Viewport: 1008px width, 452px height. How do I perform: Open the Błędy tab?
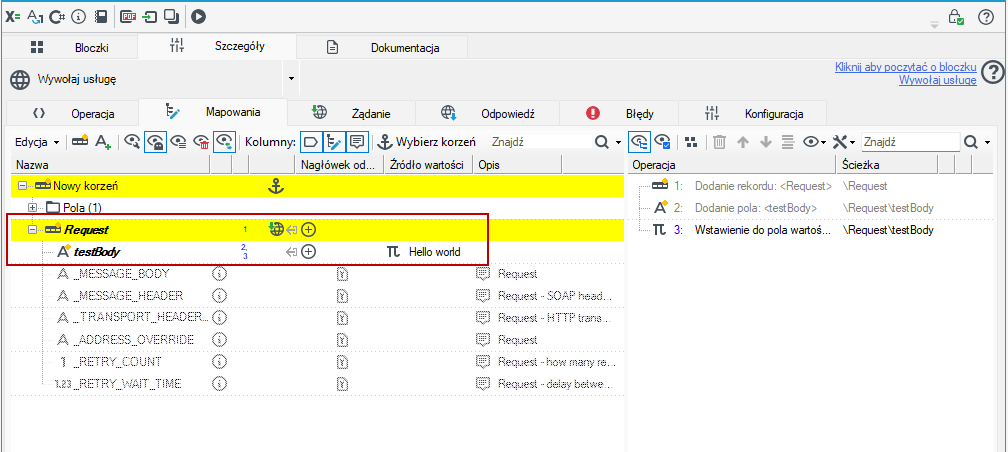pyautogui.click(x=620, y=114)
